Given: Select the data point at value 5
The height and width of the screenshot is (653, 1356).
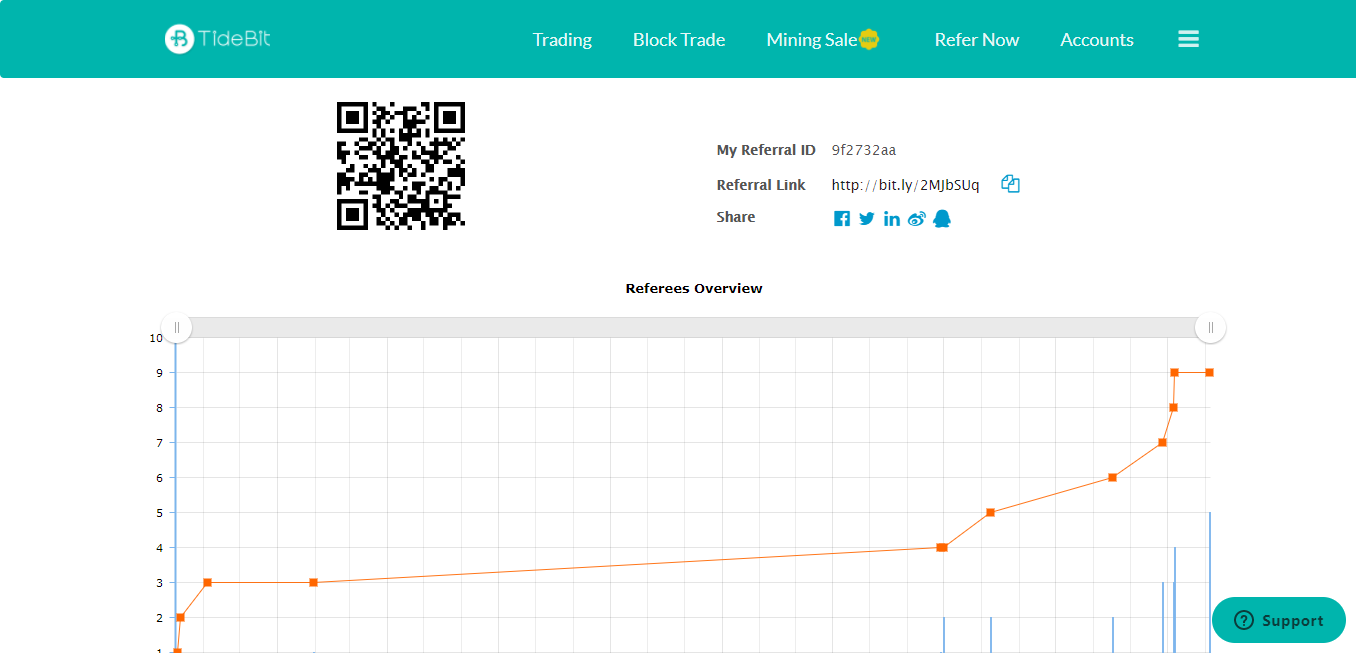Looking at the screenshot, I should tap(990, 513).
